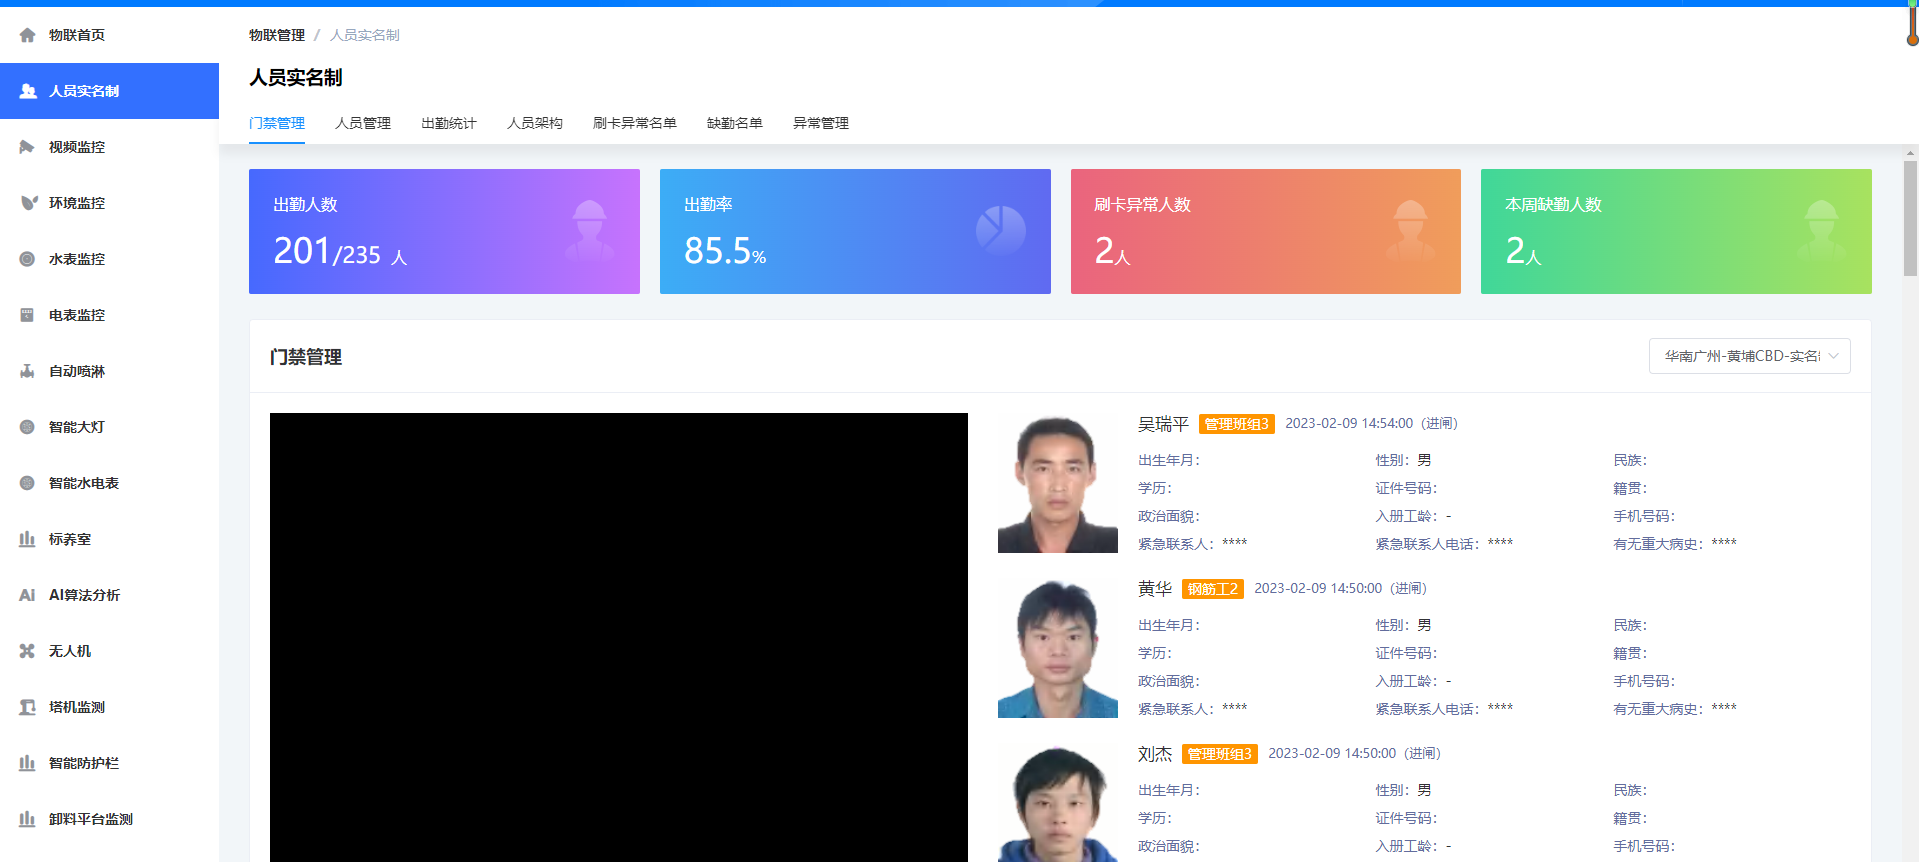Screen dimensions: 1919x862
Task: Click the worker icon on 刷卡异常人数 card
Action: (1411, 231)
